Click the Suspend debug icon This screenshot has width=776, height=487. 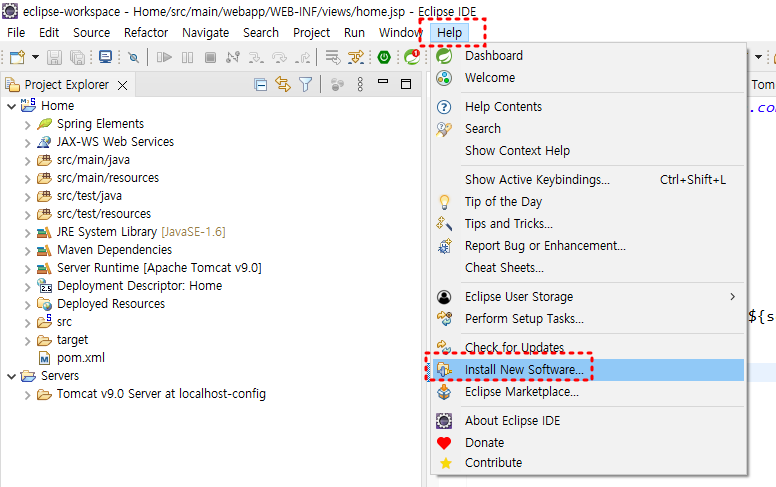(x=188, y=57)
